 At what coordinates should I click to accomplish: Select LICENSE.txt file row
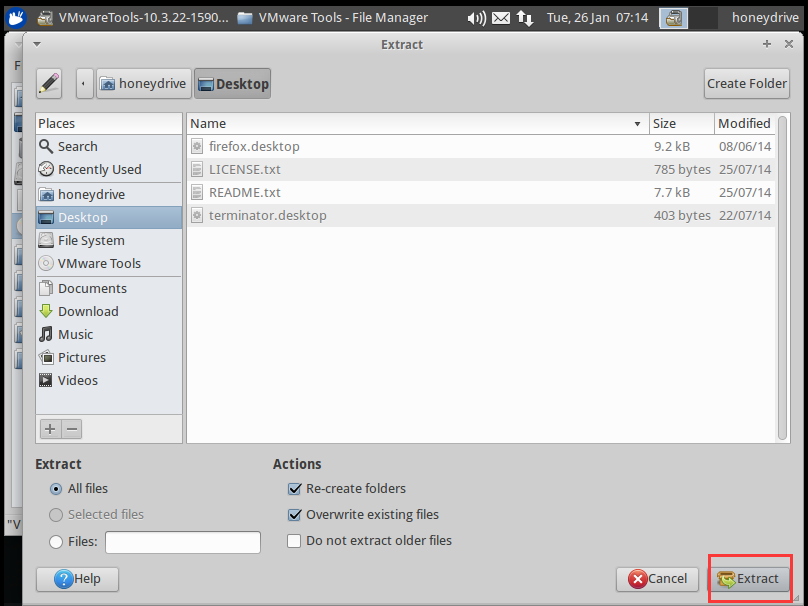[481, 170]
